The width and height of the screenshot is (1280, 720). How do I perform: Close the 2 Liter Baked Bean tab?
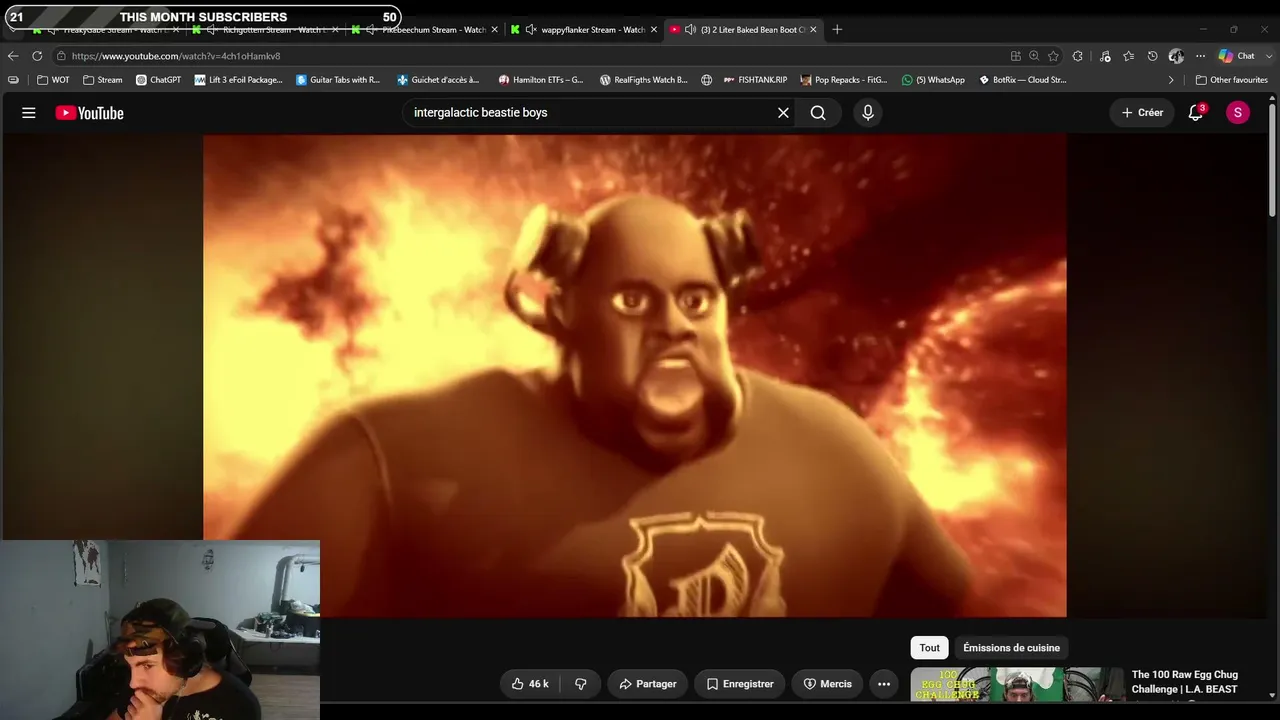(x=813, y=30)
